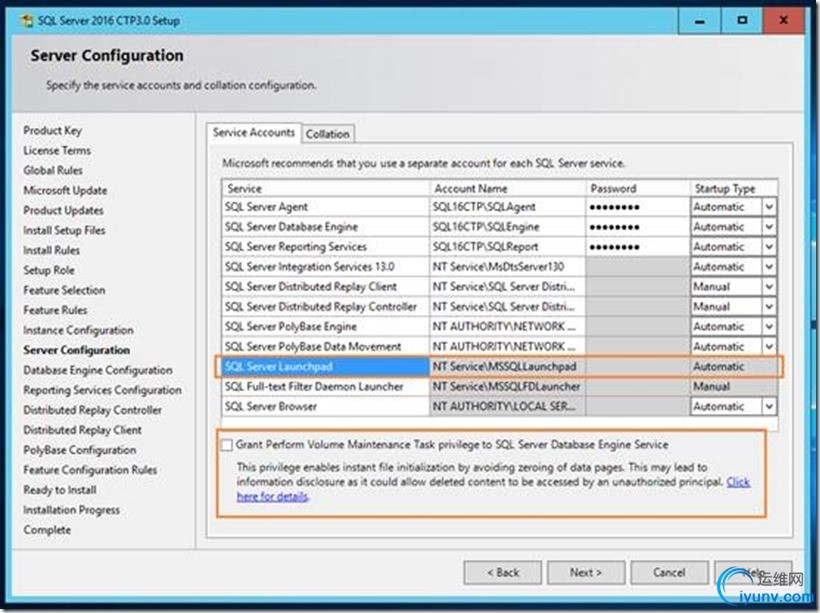Click PolyBase Configuration step in sidebar
This screenshot has width=820, height=613.
(x=79, y=450)
